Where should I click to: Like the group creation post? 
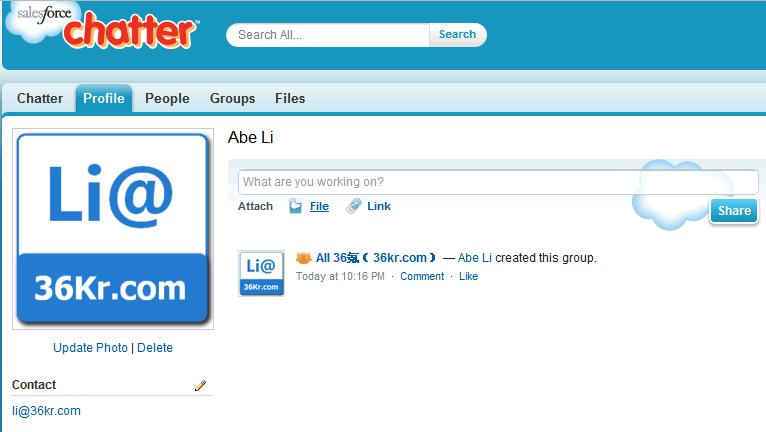click(x=468, y=276)
